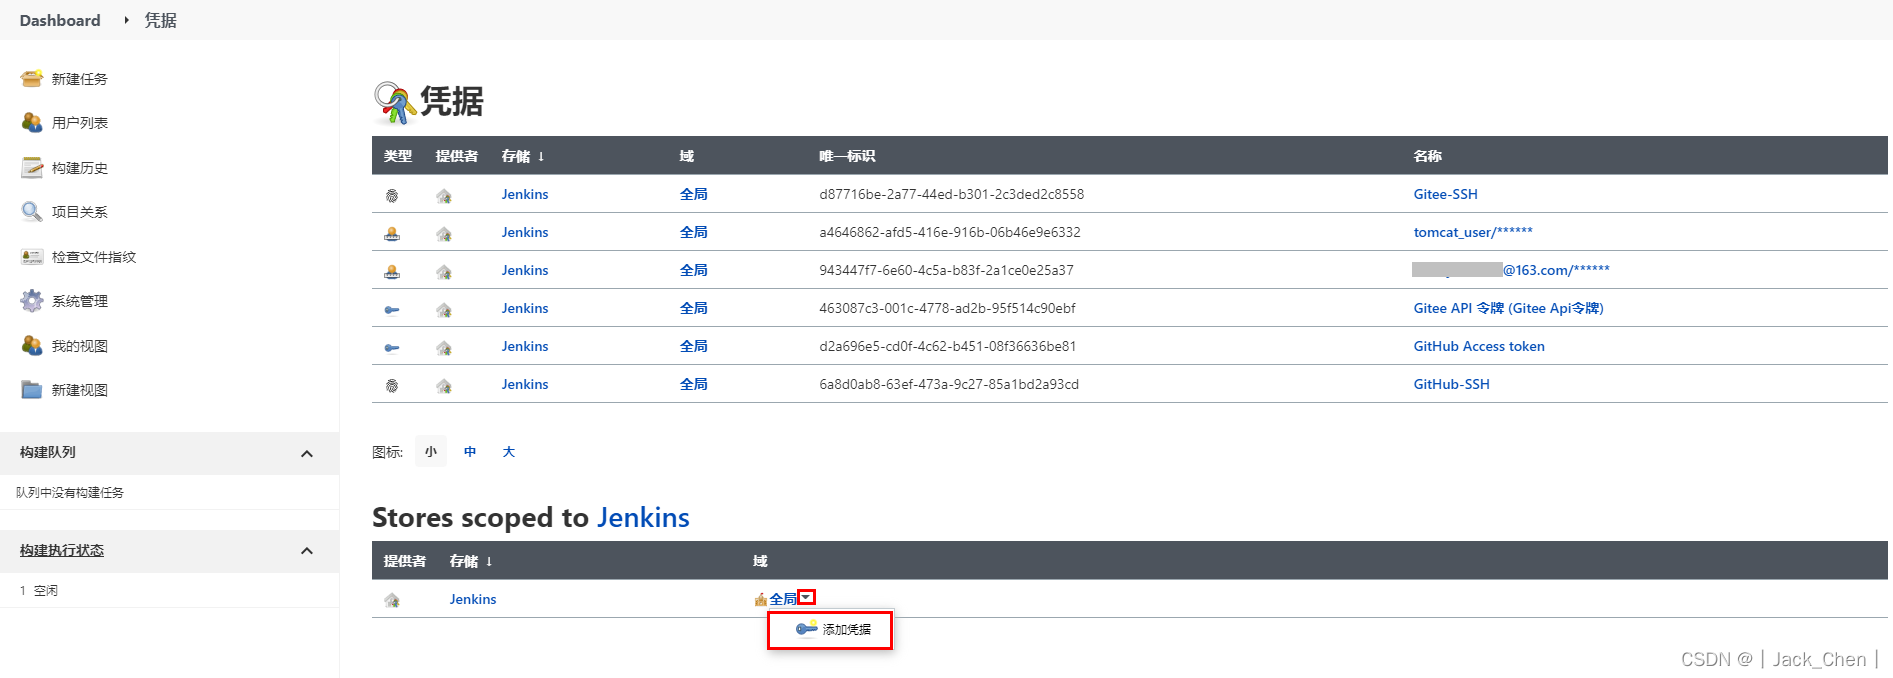Screen dimensions: 1893x678
Task: Click the token type icon in Gitee API row
Action: click(392, 310)
